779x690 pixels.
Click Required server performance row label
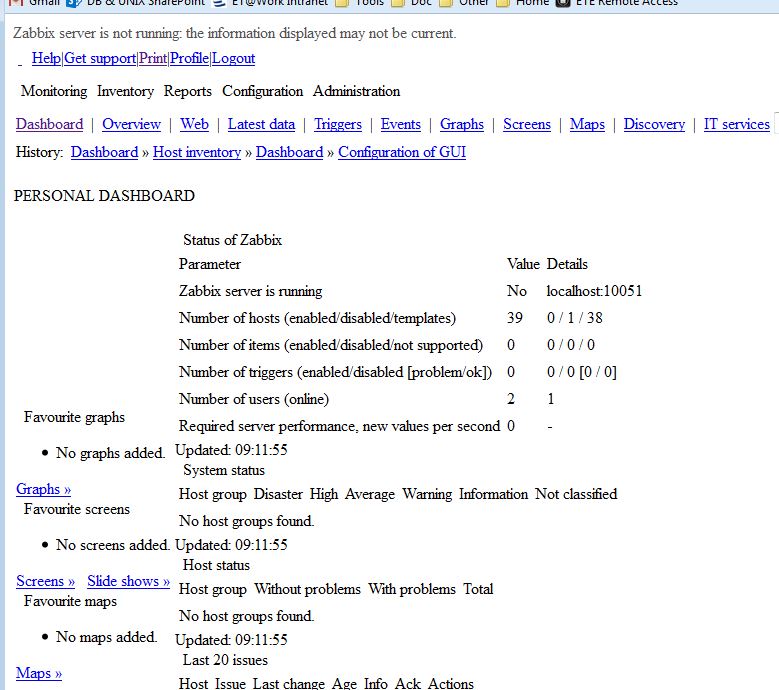(339, 426)
